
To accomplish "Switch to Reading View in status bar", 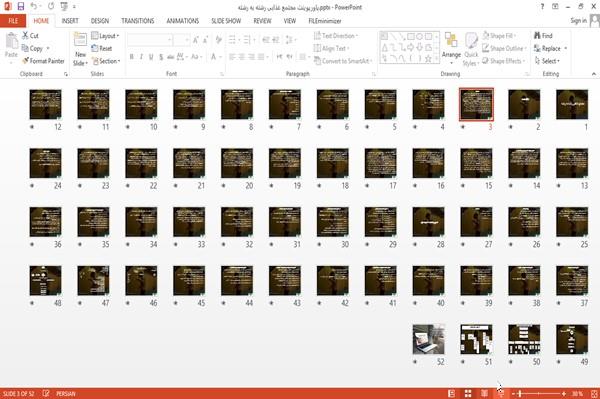I will 484,394.
